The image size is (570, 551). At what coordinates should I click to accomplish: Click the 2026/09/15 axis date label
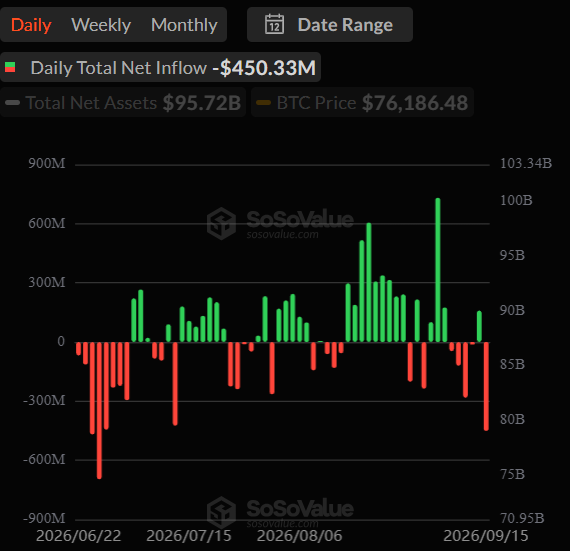click(x=486, y=536)
